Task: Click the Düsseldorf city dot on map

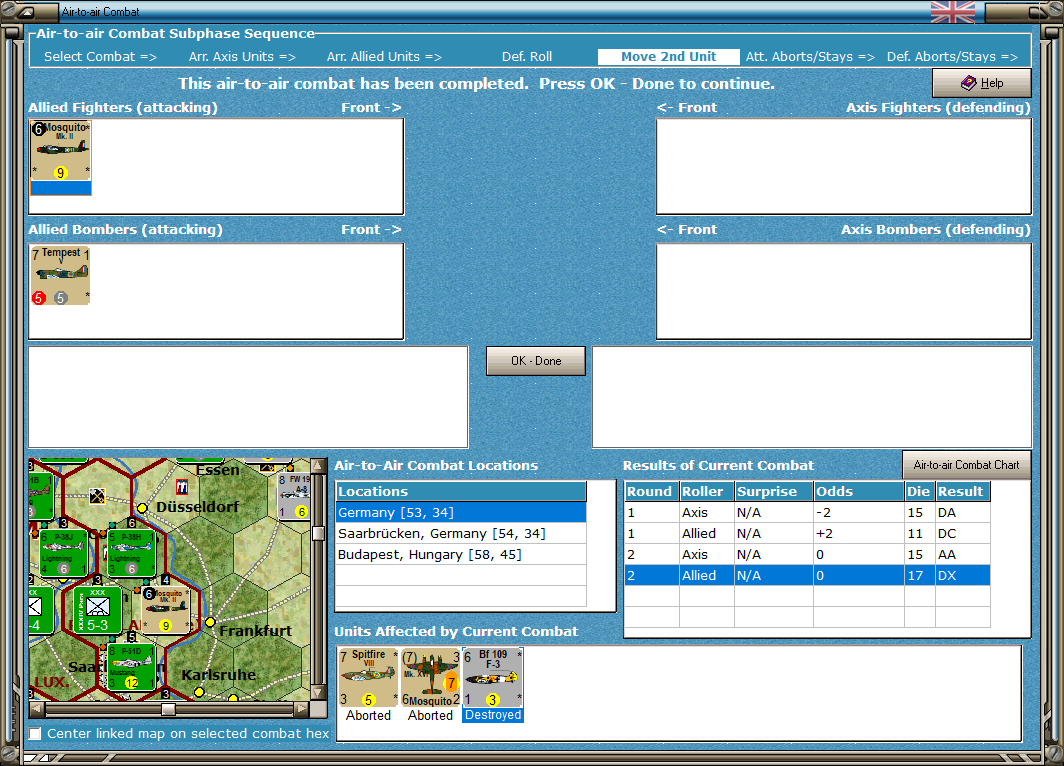Action: (142, 508)
